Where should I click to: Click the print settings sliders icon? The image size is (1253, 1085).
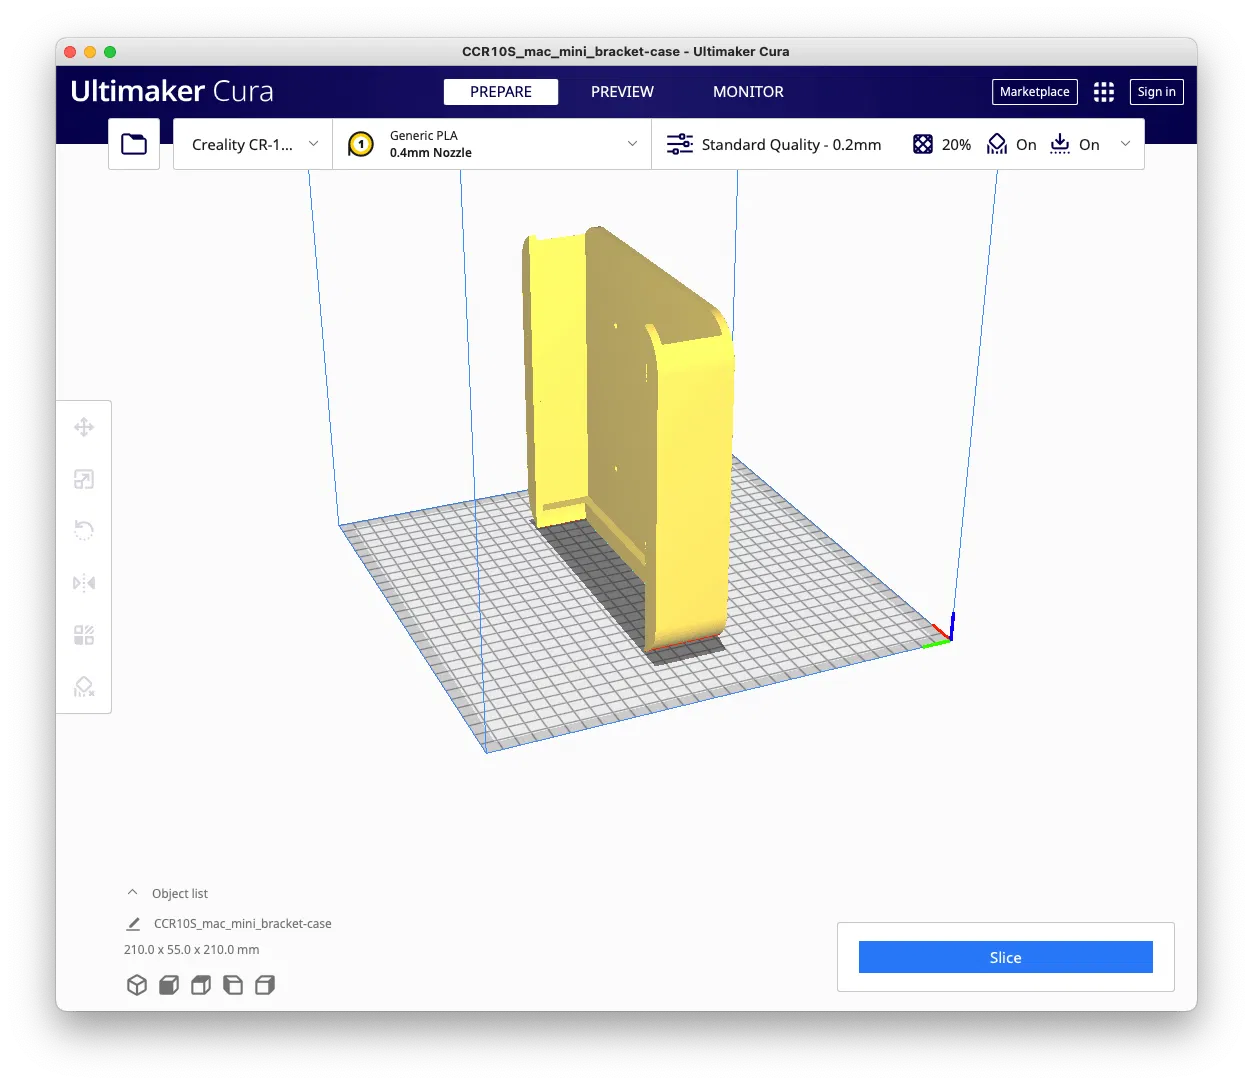click(680, 144)
